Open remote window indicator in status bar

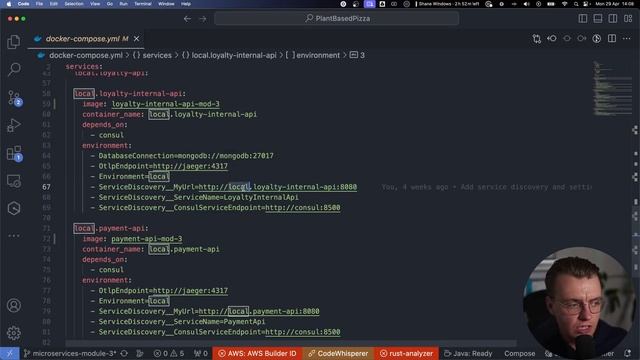pyautogui.click(x=9, y=353)
